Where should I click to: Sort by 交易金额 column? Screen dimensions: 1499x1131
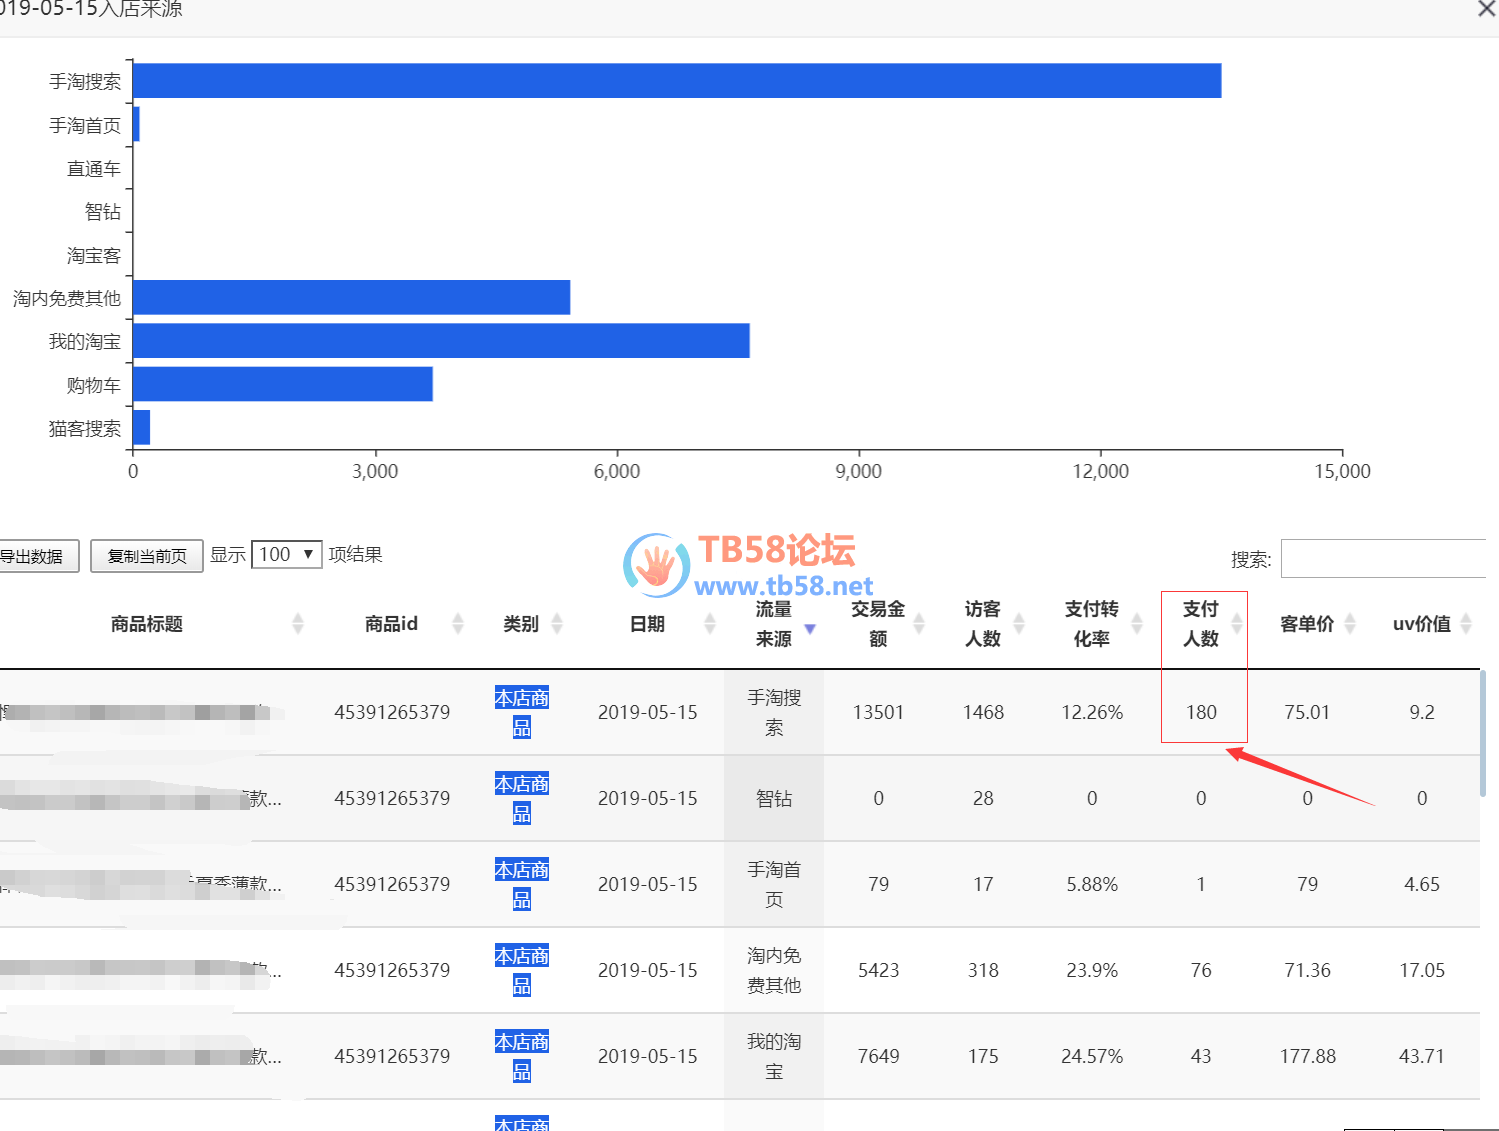[x=919, y=624]
